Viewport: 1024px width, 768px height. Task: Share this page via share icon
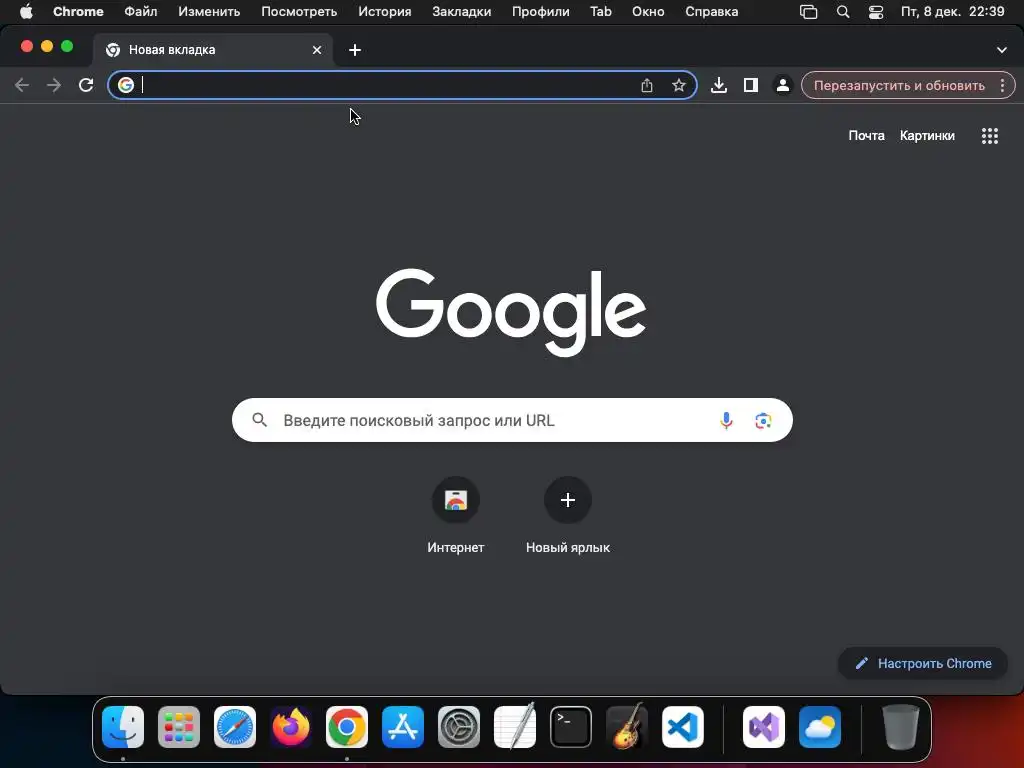[x=647, y=85]
